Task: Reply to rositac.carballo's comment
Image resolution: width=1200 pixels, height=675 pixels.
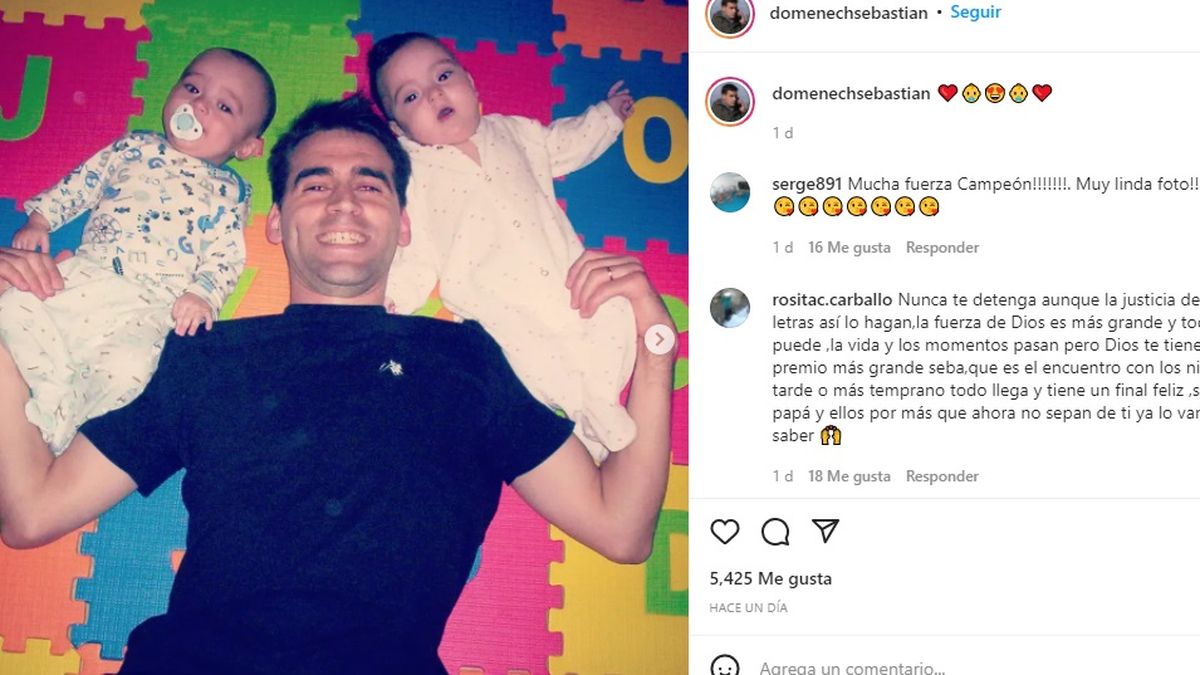Action: [x=942, y=476]
